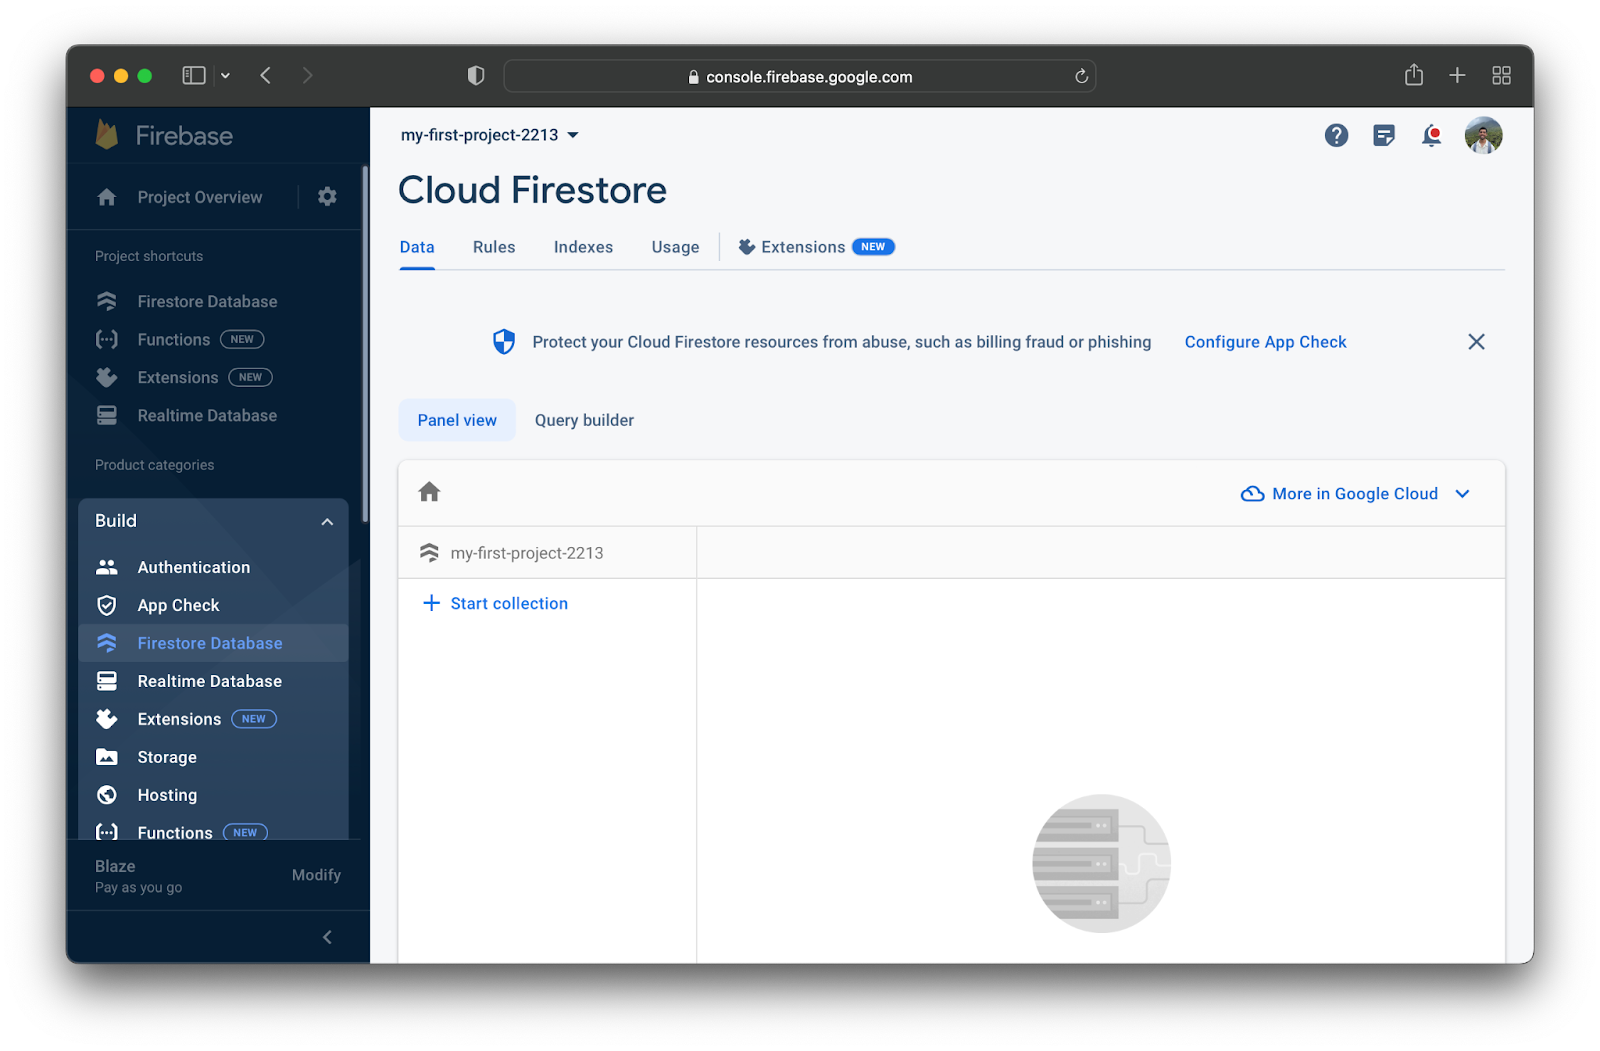Open the project settings gear
1600x1051 pixels.
[x=327, y=196]
